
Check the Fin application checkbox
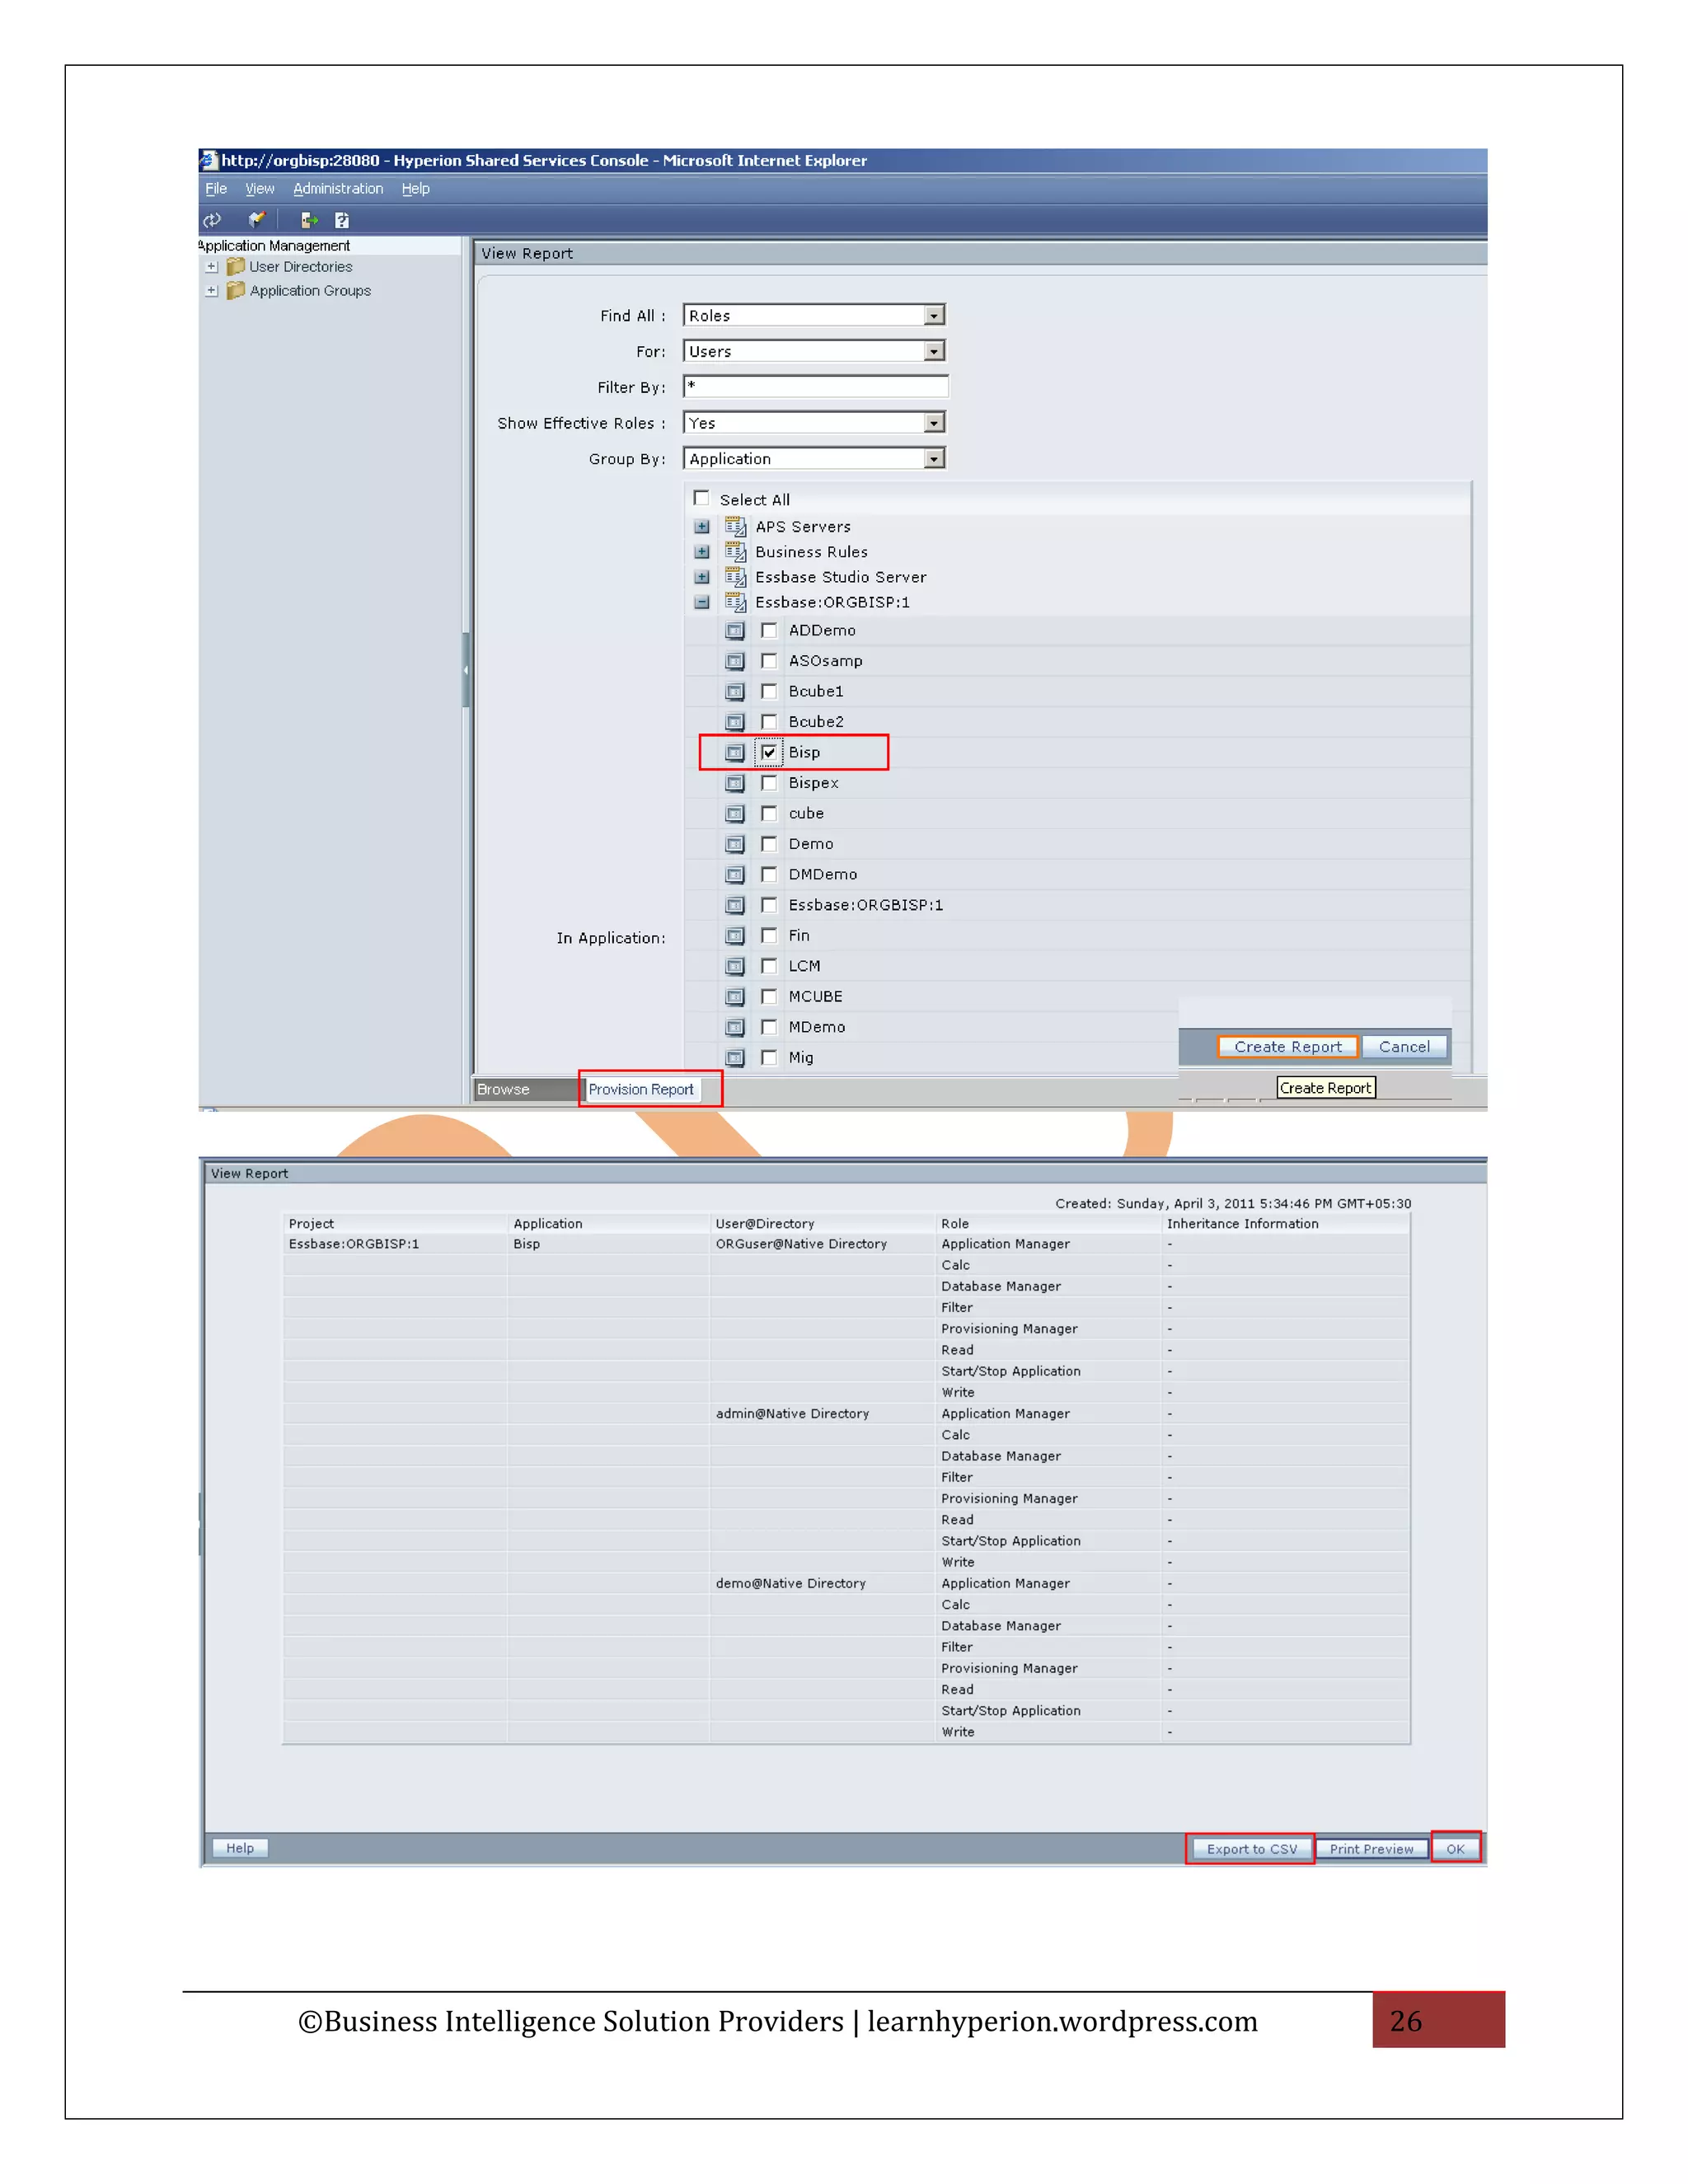tap(769, 935)
